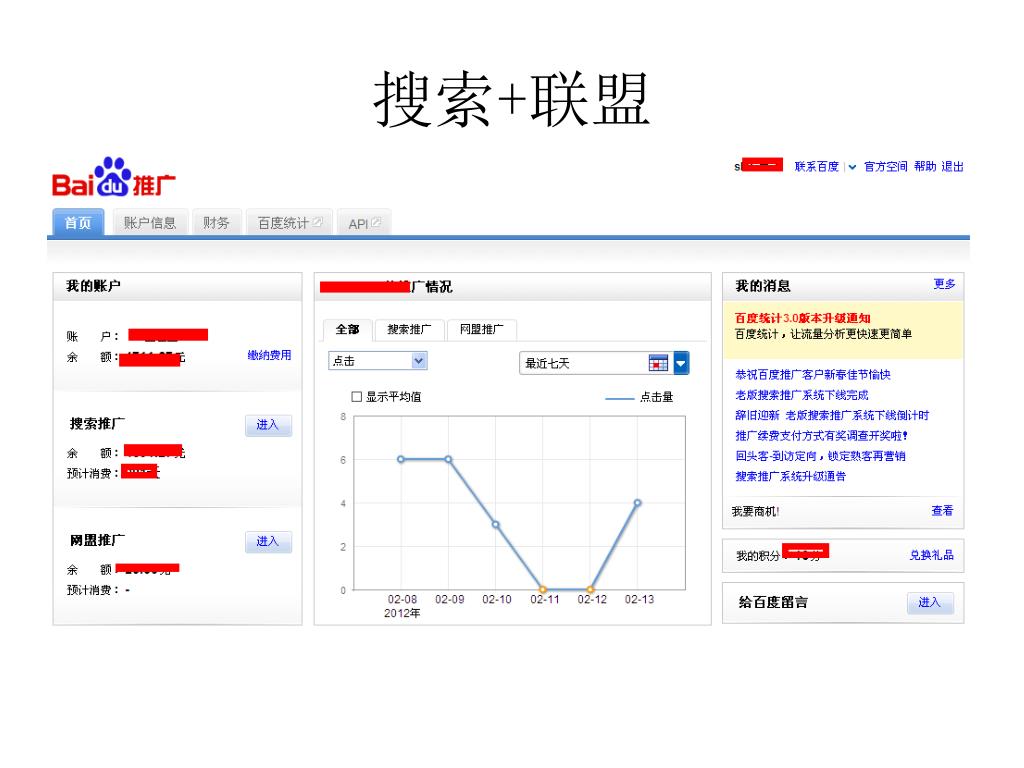This screenshot has width=1024, height=768.
Task: Click the 给百度留言 label
Action: click(773, 602)
